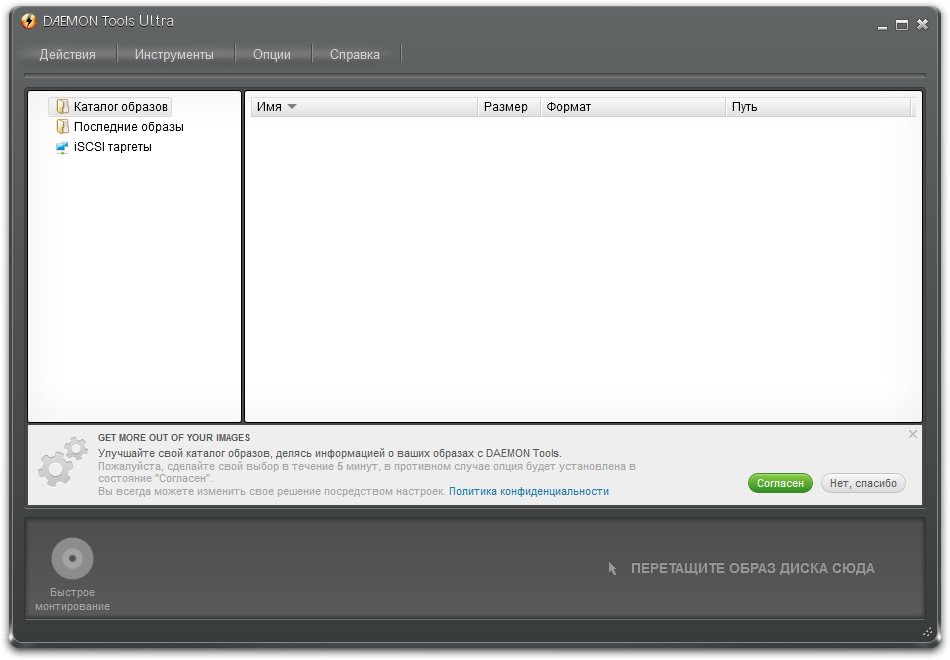Select Последние образы in the tree
The width and height of the screenshot is (950, 660).
coord(128,127)
